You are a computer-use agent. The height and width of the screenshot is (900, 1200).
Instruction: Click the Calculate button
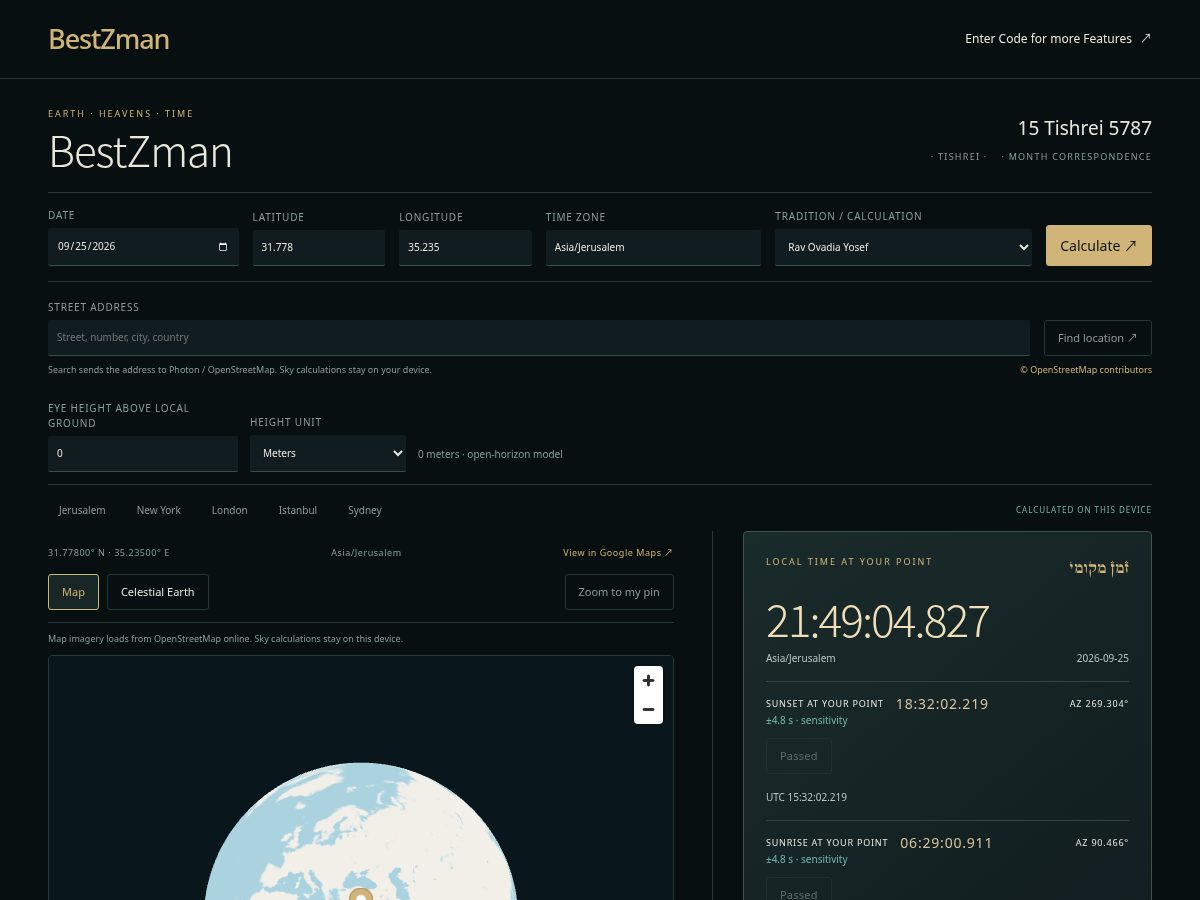click(x=1098, y=246)
